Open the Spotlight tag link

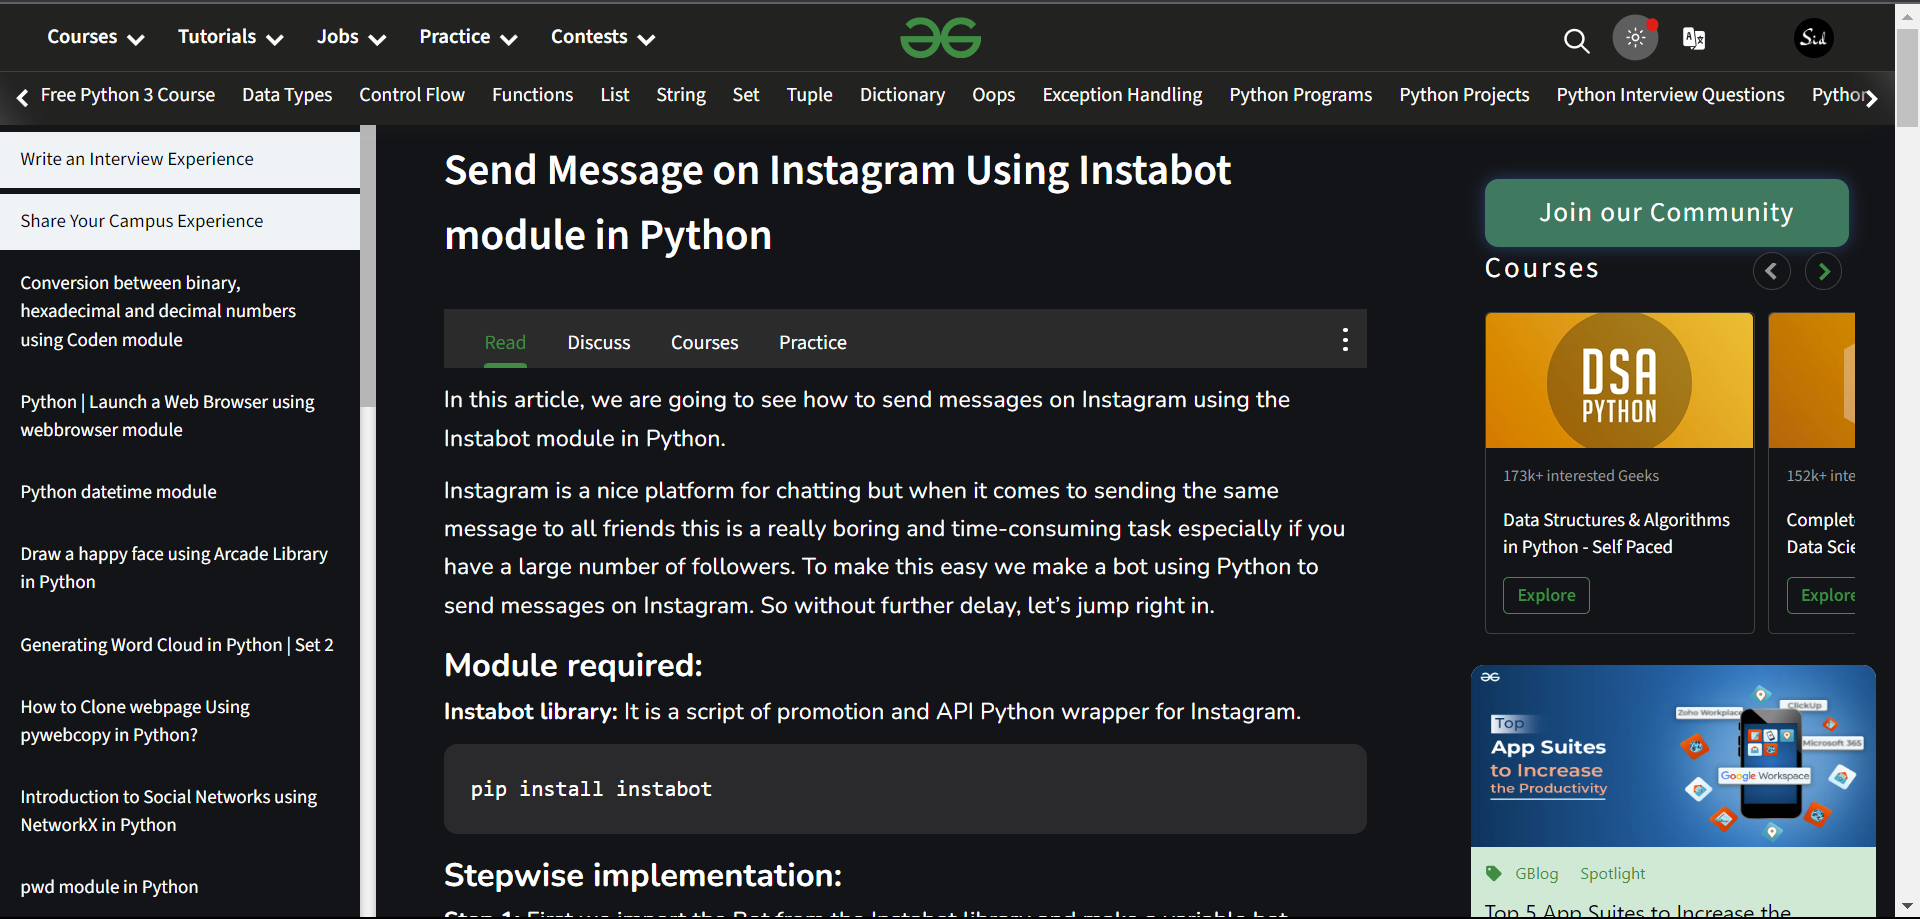point(1612,873)
